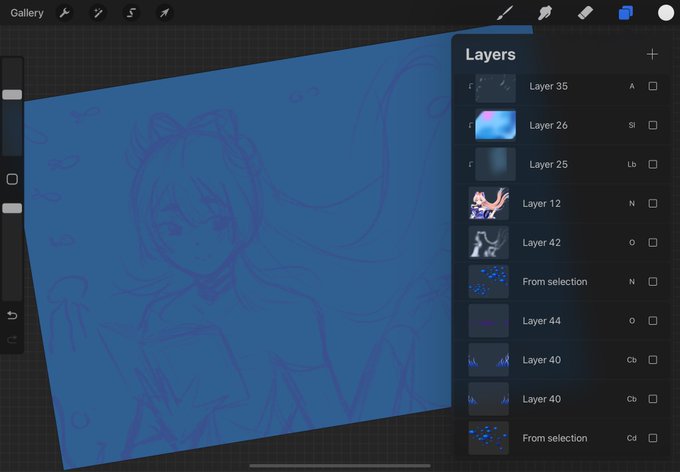
Task: Open blend mode Cd for From selection
Action: point(632,438)
